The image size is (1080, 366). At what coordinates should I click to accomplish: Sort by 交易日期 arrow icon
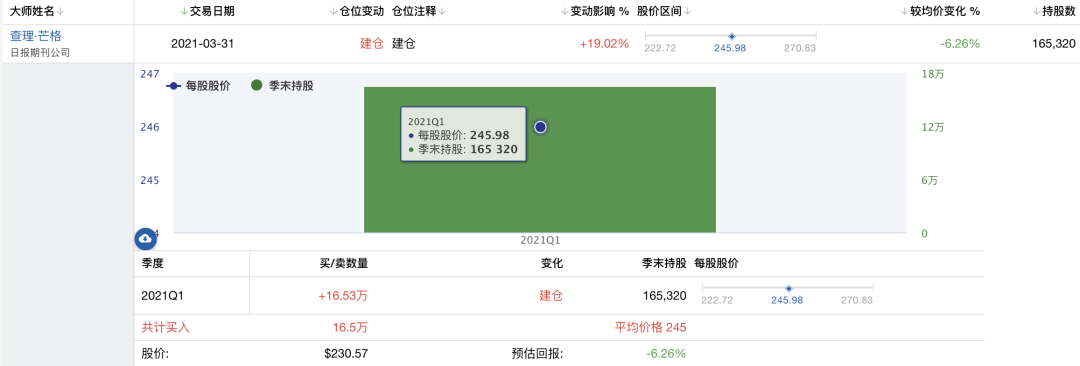[183, 12]
